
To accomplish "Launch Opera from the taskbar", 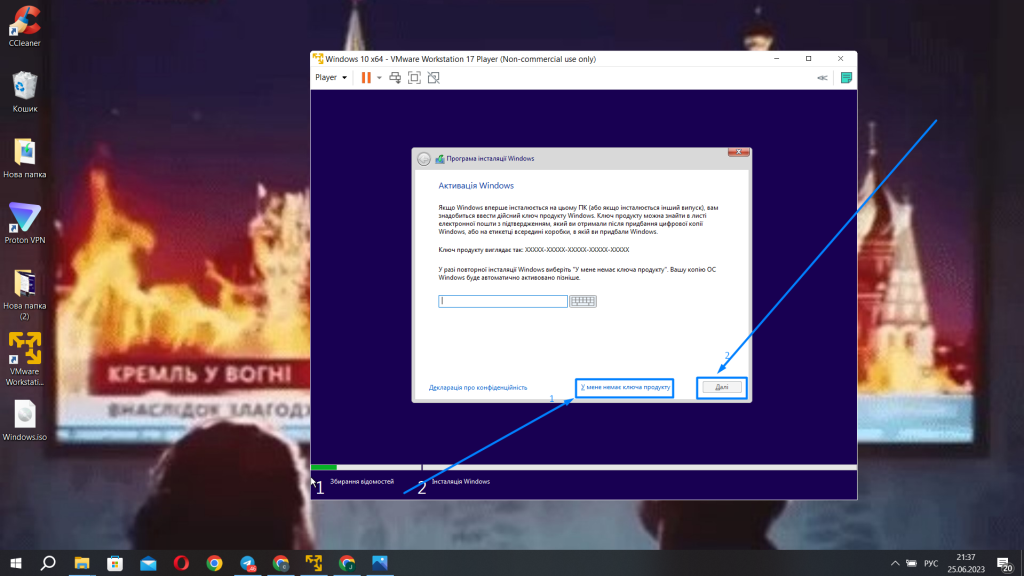I will (182, 563).
